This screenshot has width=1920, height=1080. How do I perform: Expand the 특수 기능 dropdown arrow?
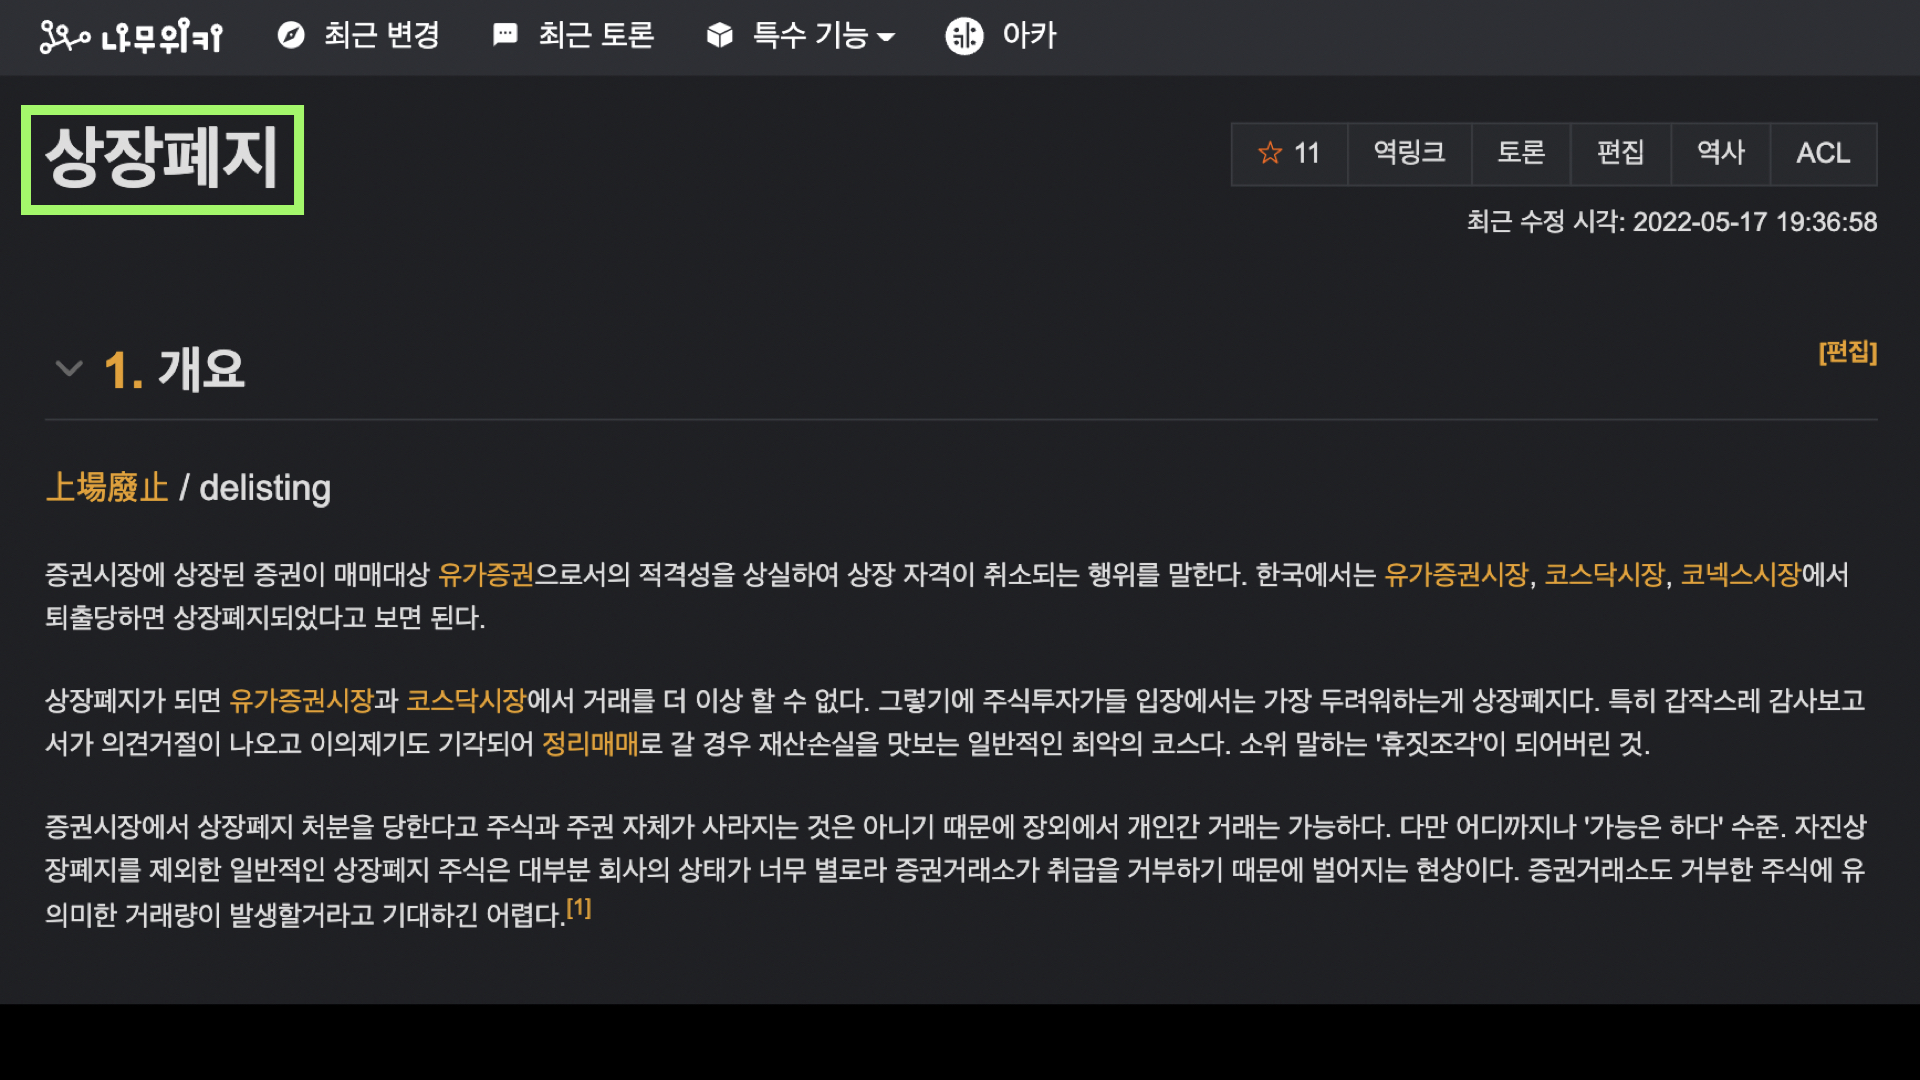(885, 37)
